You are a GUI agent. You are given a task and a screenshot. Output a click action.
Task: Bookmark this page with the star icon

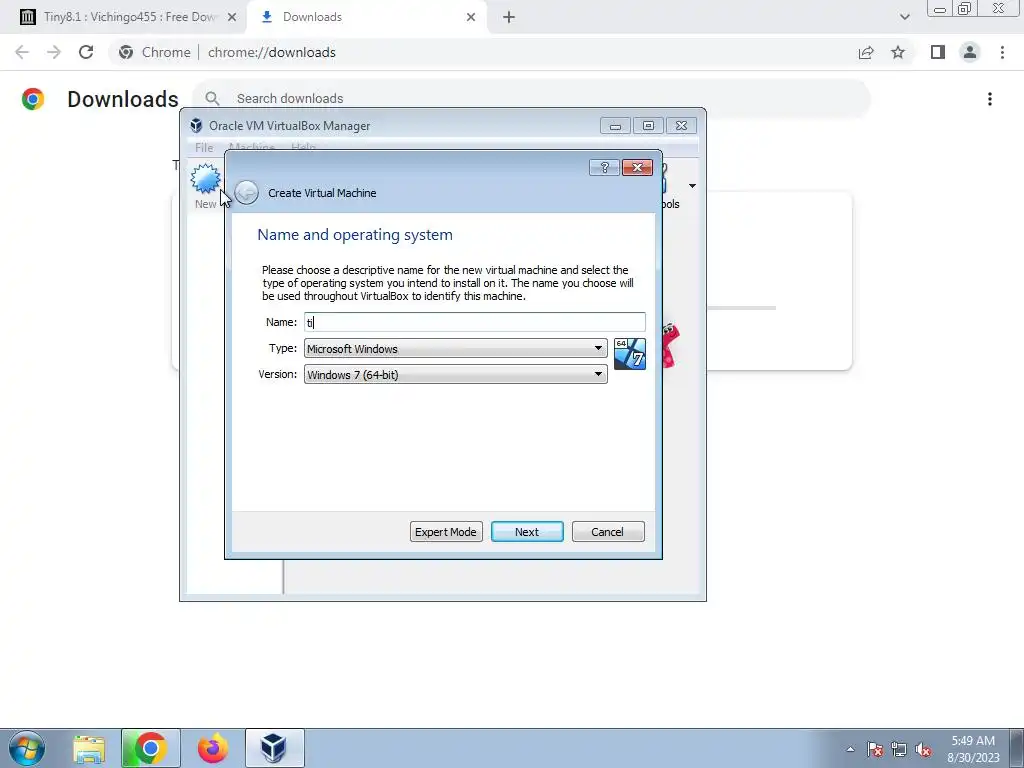click(898, 52)
